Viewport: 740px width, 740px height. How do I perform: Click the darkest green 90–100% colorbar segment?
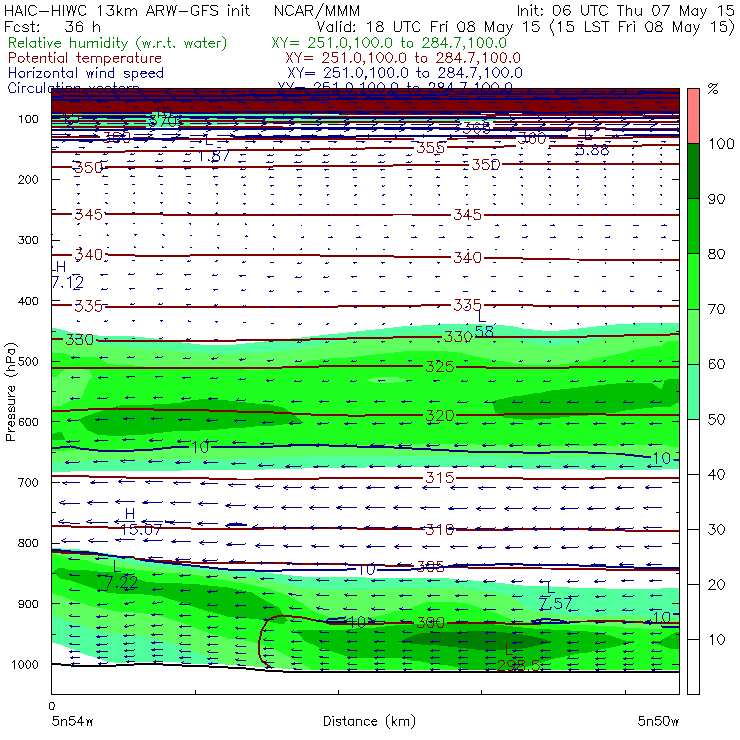[x=693, y=171]
